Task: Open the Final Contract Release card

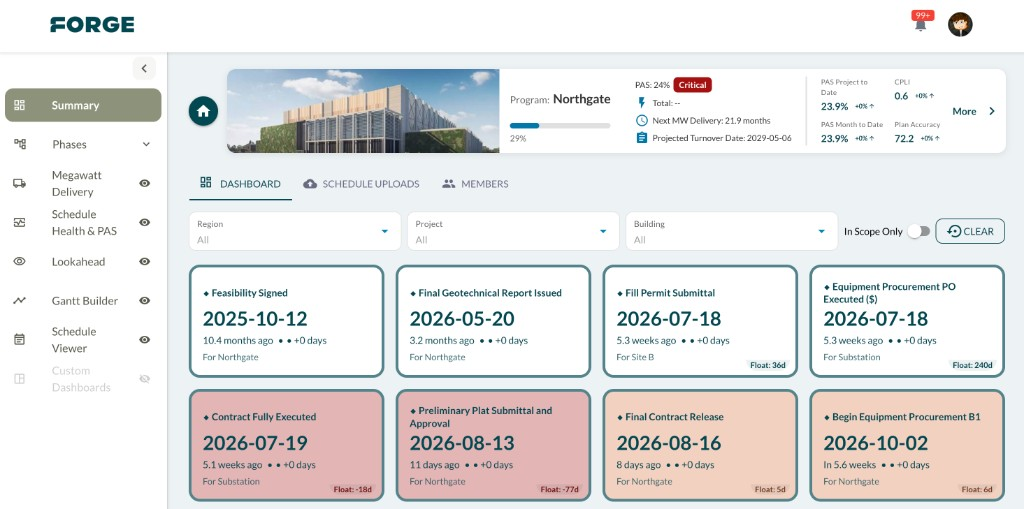Action: 700,446
